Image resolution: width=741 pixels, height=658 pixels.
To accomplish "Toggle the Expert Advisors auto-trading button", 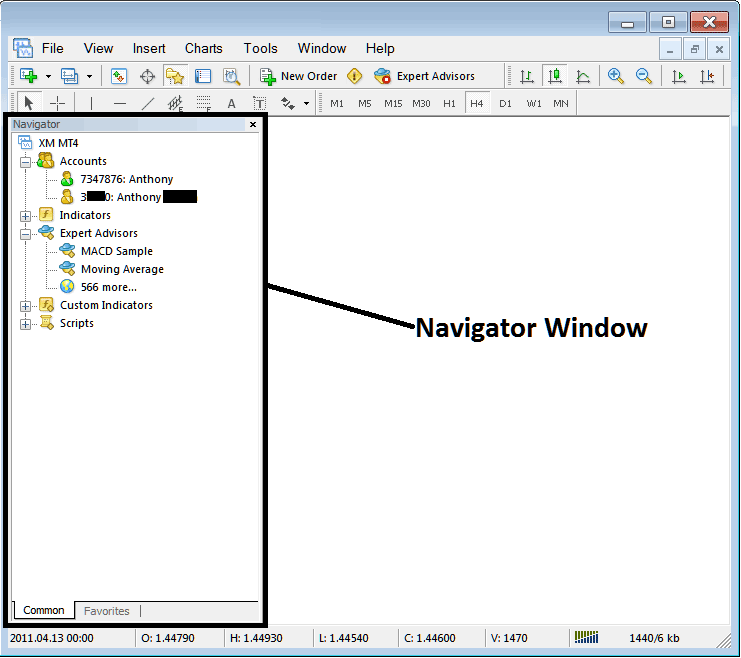I will [x=424, y=76].
